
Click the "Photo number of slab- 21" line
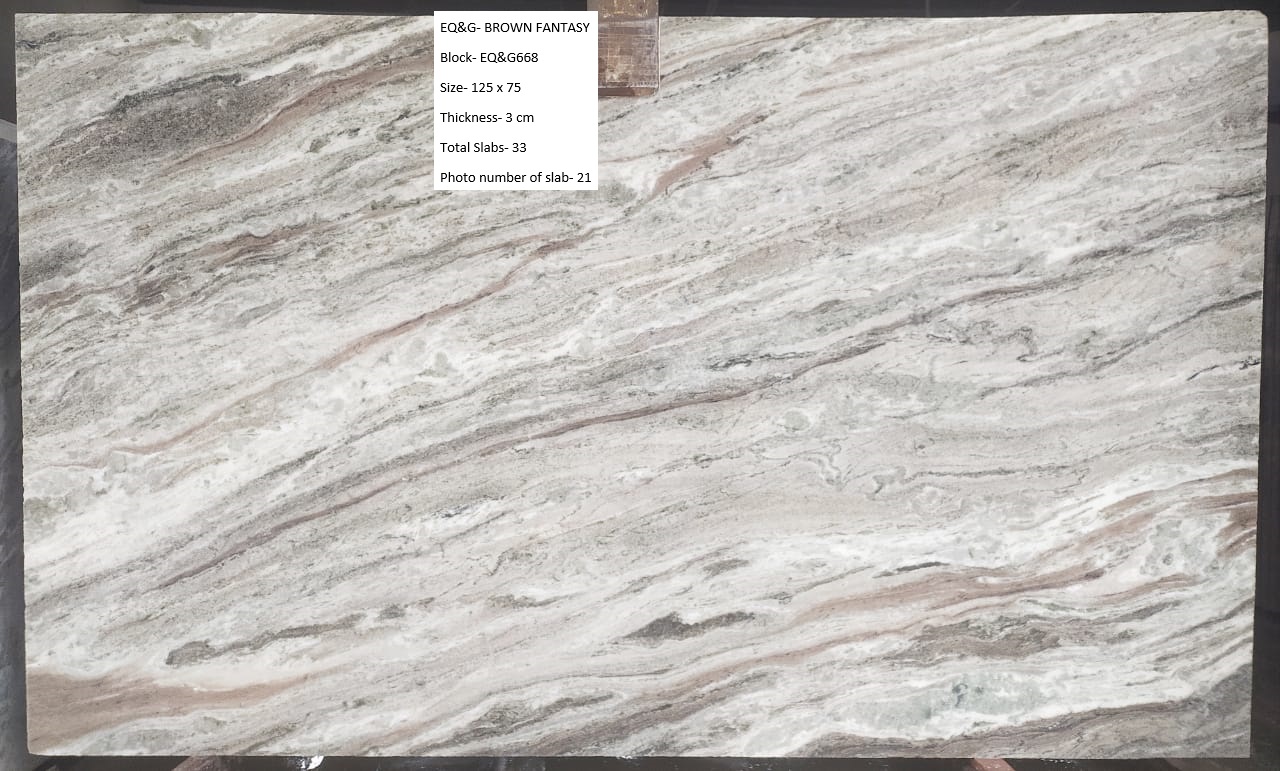pyautogui.click(x=515, y=178)
